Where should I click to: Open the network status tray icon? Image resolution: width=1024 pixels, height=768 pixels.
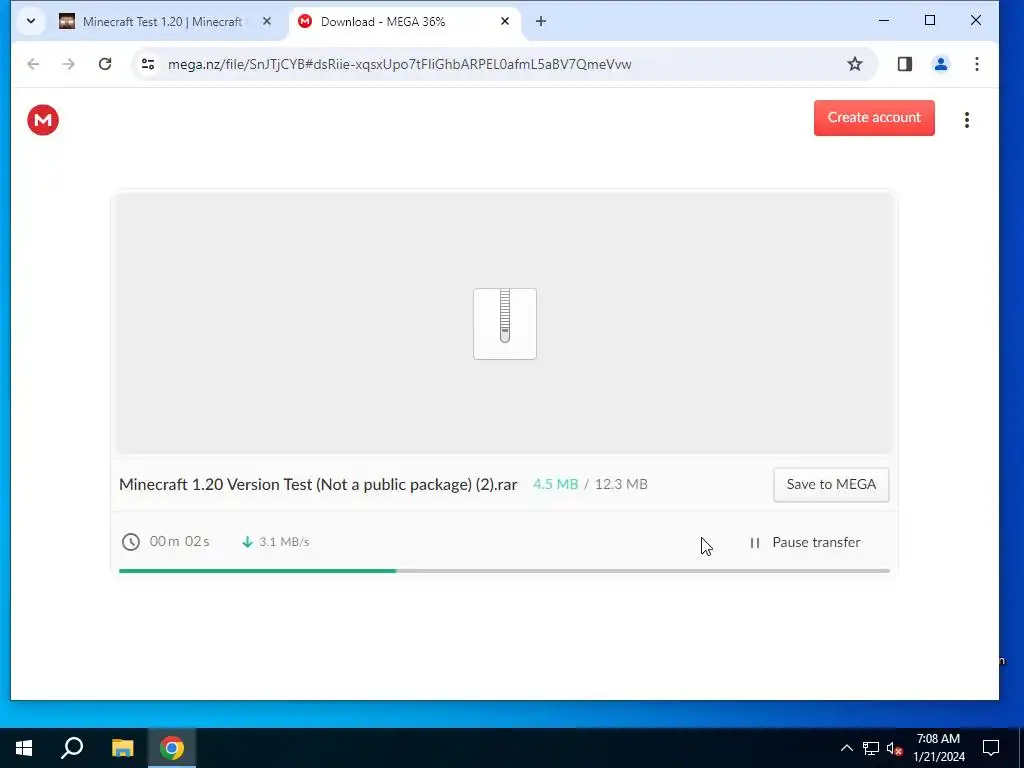point(871,748)
